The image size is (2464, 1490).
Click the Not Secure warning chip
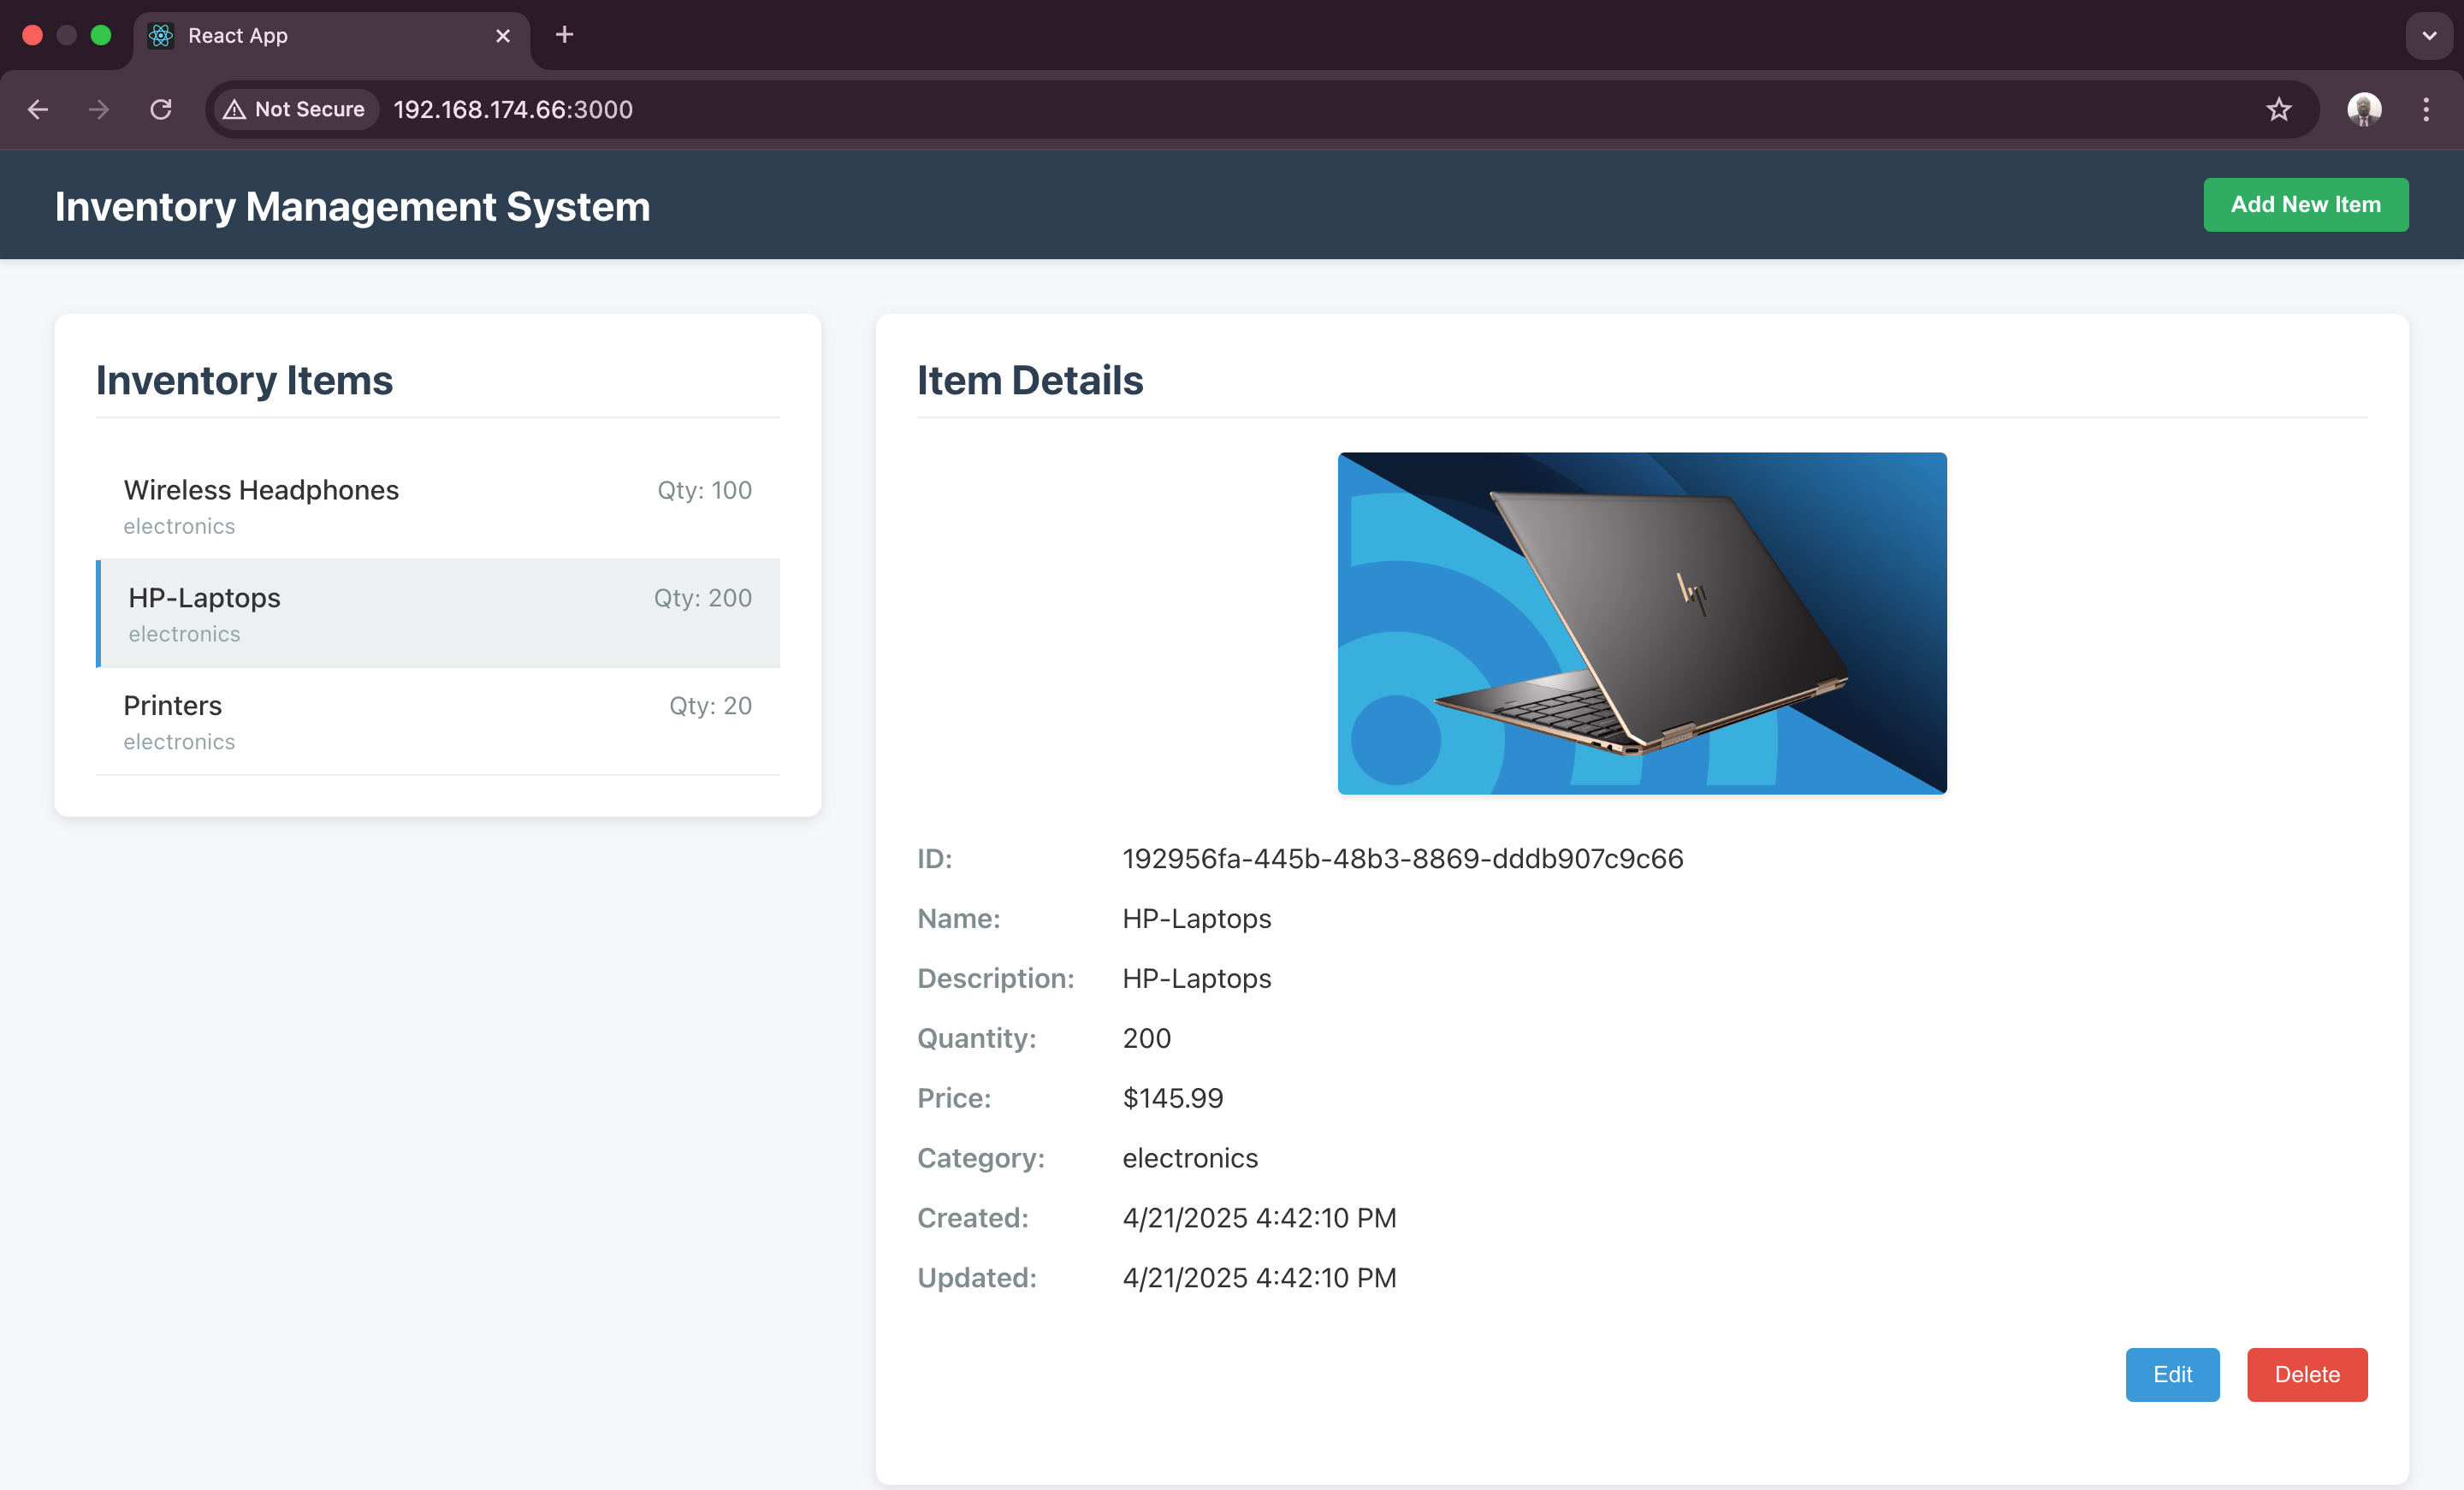pos(295,109)
